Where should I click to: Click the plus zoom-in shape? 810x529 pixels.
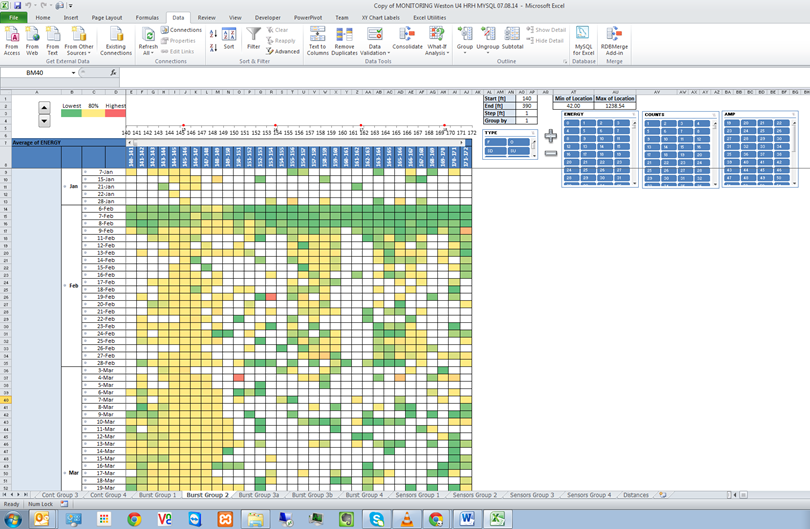[551, 136]
